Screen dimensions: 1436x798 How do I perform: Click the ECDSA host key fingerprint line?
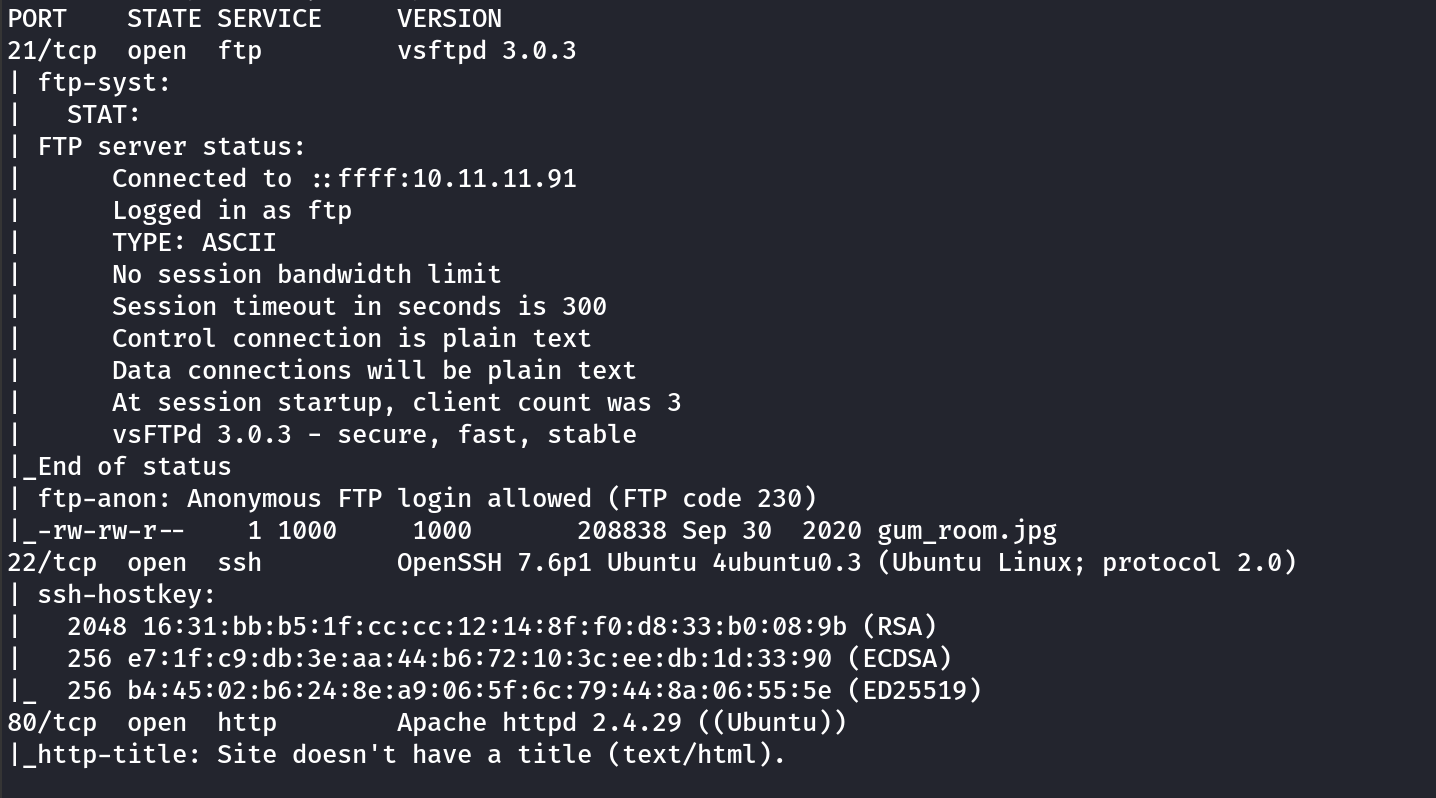click(508, 658)
